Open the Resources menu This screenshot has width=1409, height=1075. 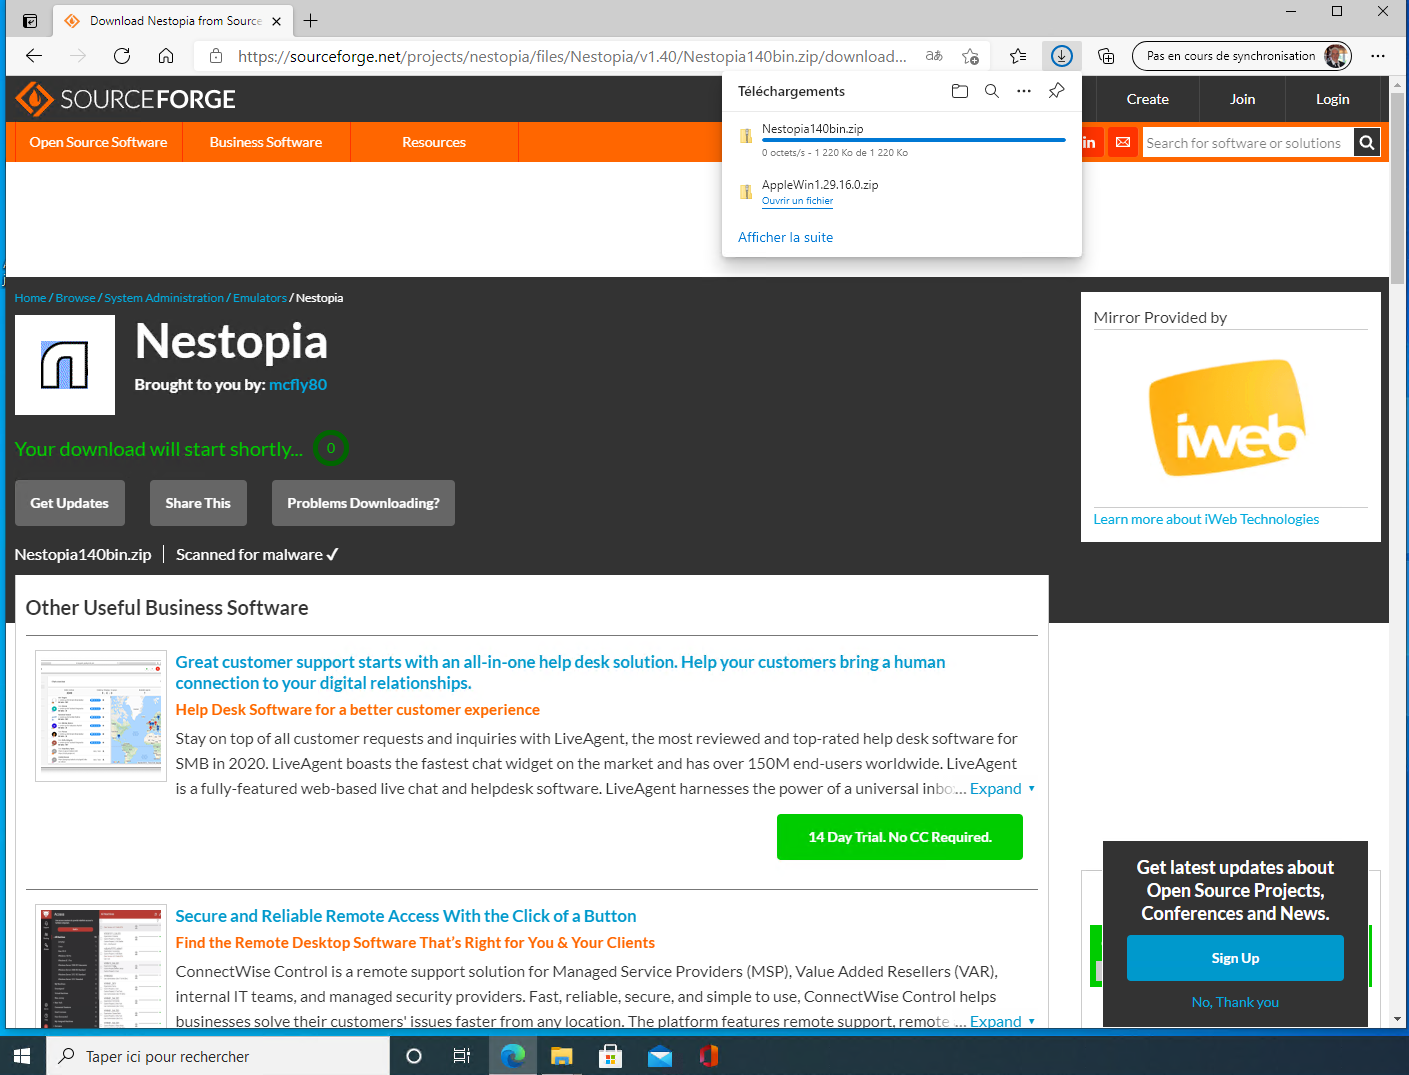(434, 142)
